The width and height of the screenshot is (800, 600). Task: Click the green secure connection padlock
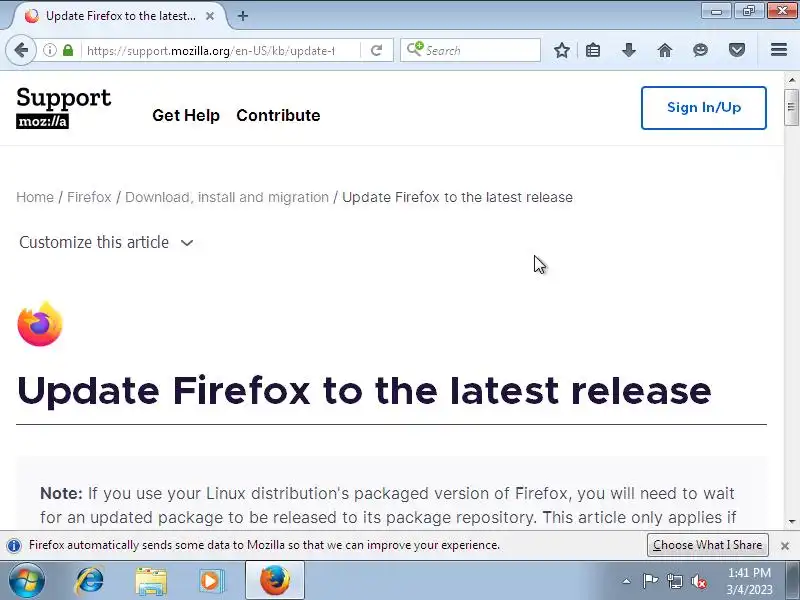68,51
